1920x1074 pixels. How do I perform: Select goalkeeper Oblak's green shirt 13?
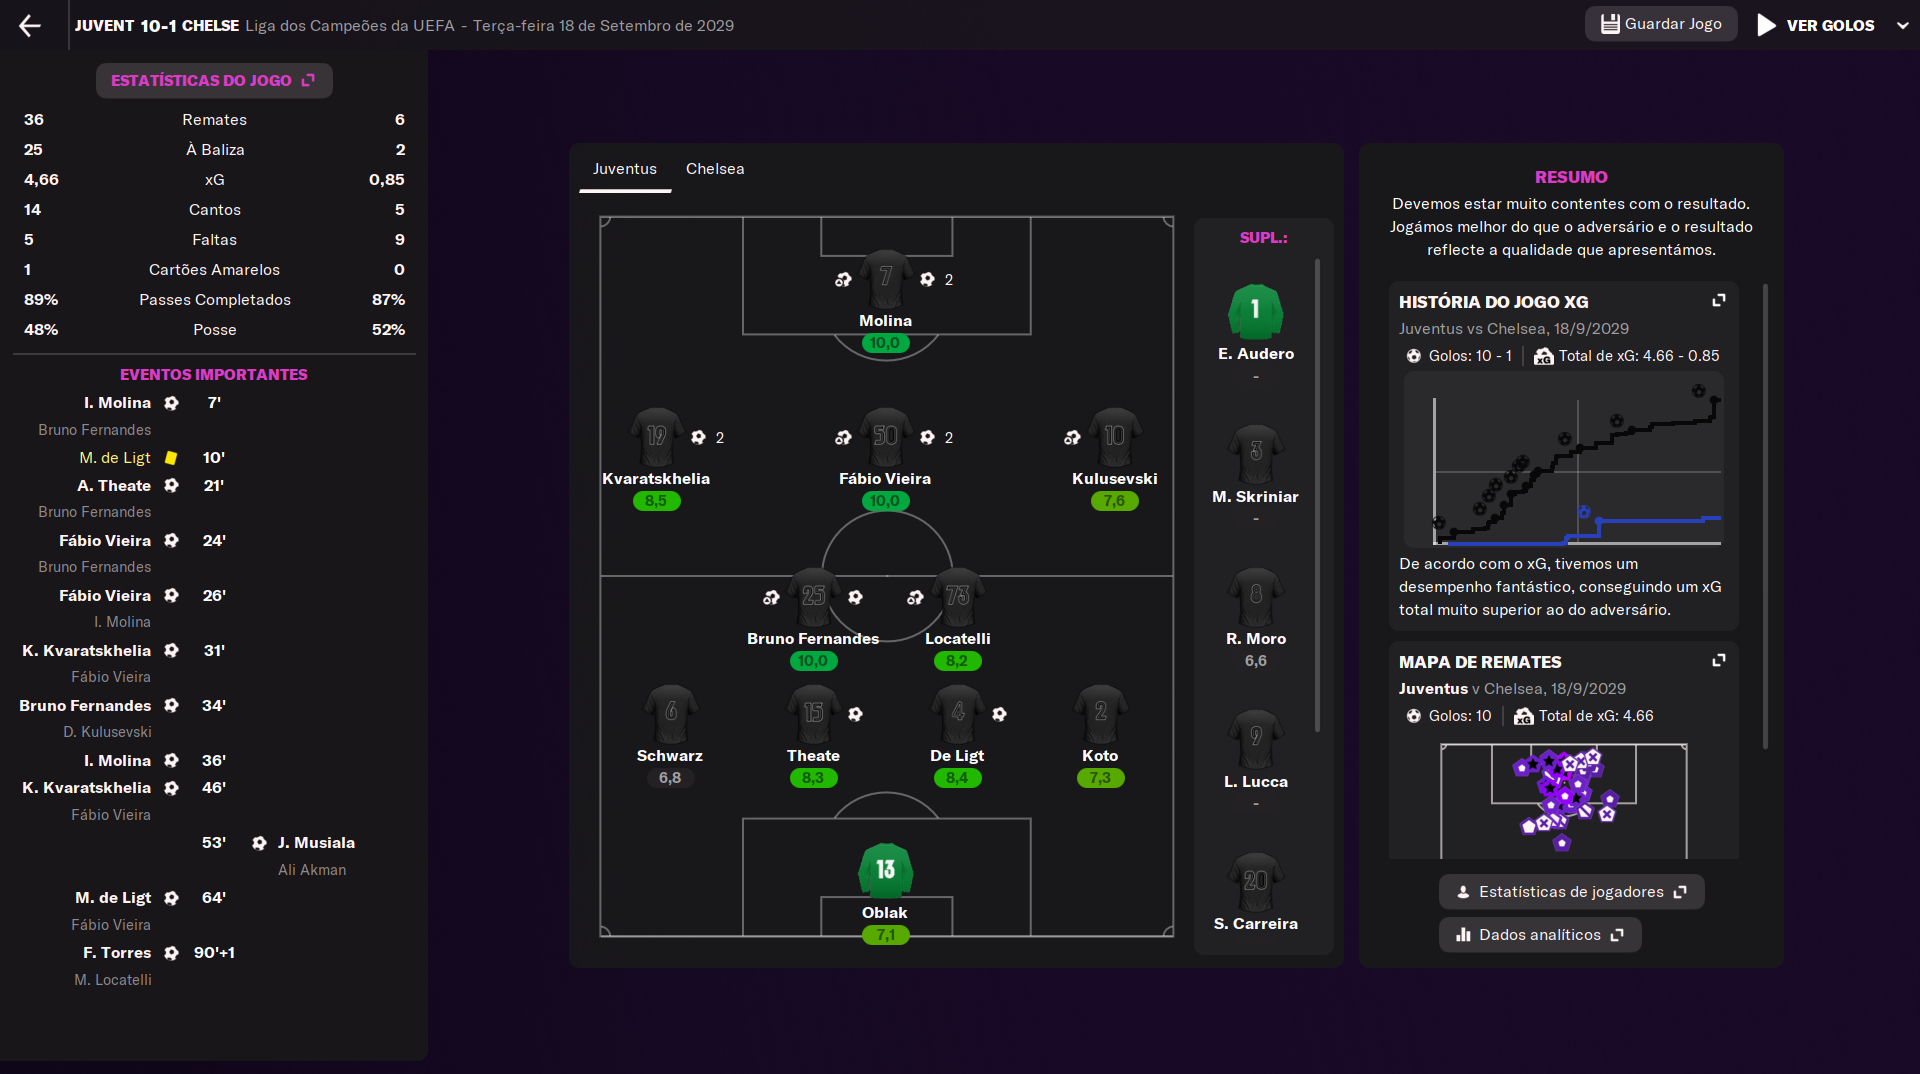pos(885,871)
